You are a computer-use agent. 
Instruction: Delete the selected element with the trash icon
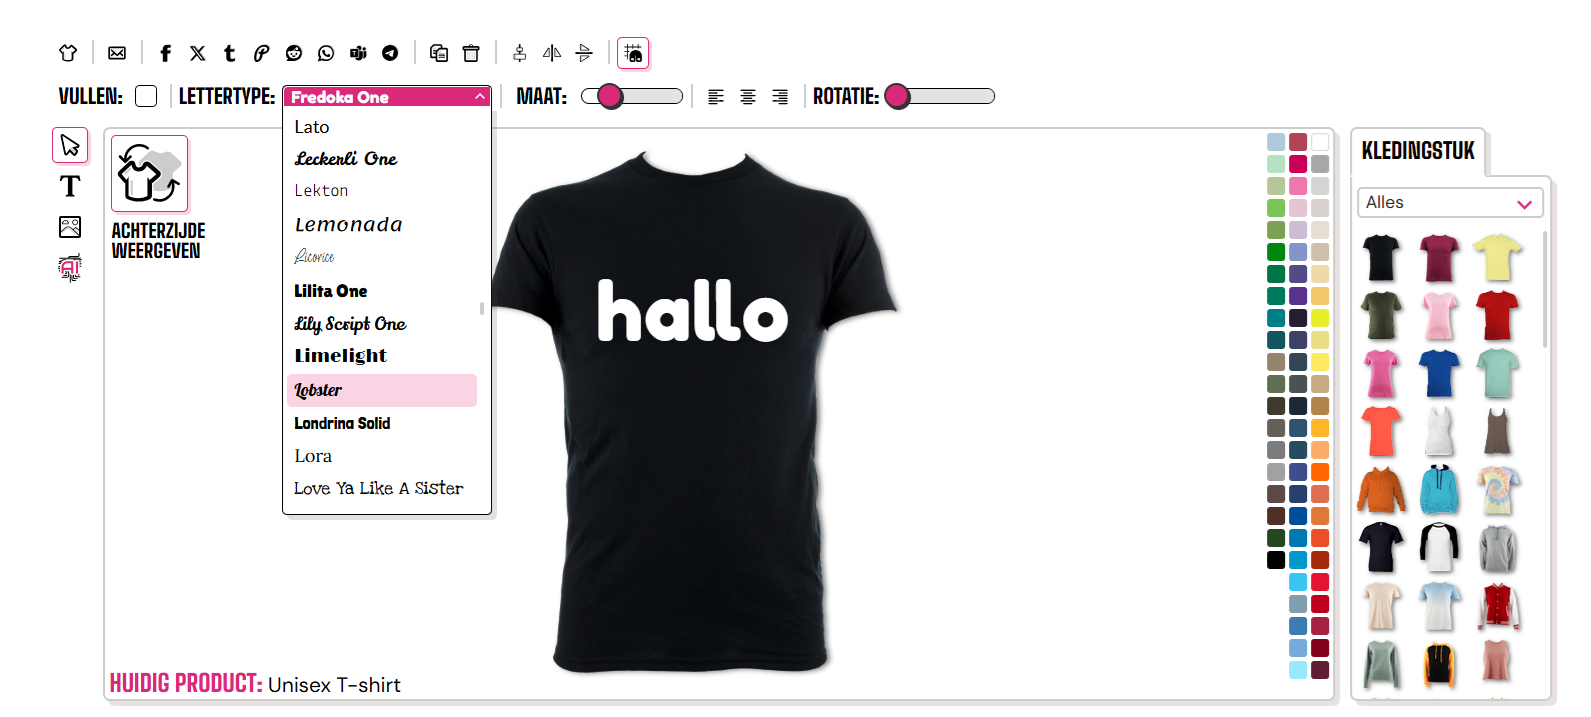[471, 53]
